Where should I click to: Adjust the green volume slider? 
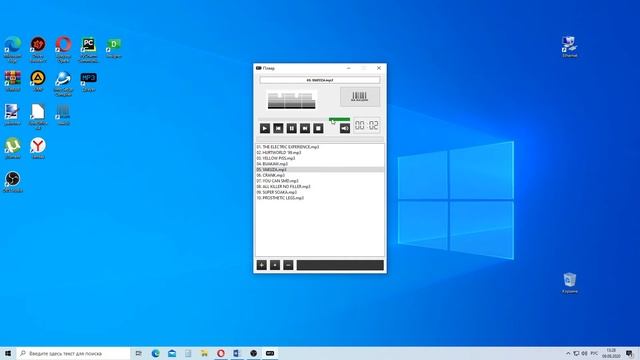[x=340, y=119]
